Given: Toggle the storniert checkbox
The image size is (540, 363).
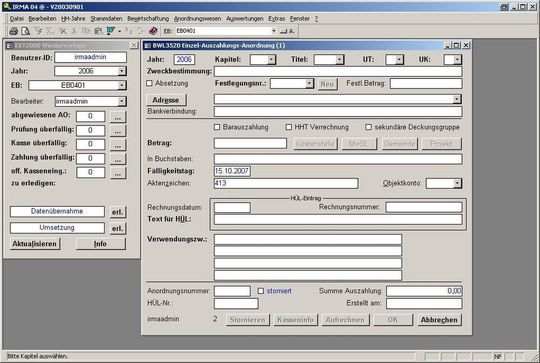Looking at the screenshot, I should click(x=261, y=291).
